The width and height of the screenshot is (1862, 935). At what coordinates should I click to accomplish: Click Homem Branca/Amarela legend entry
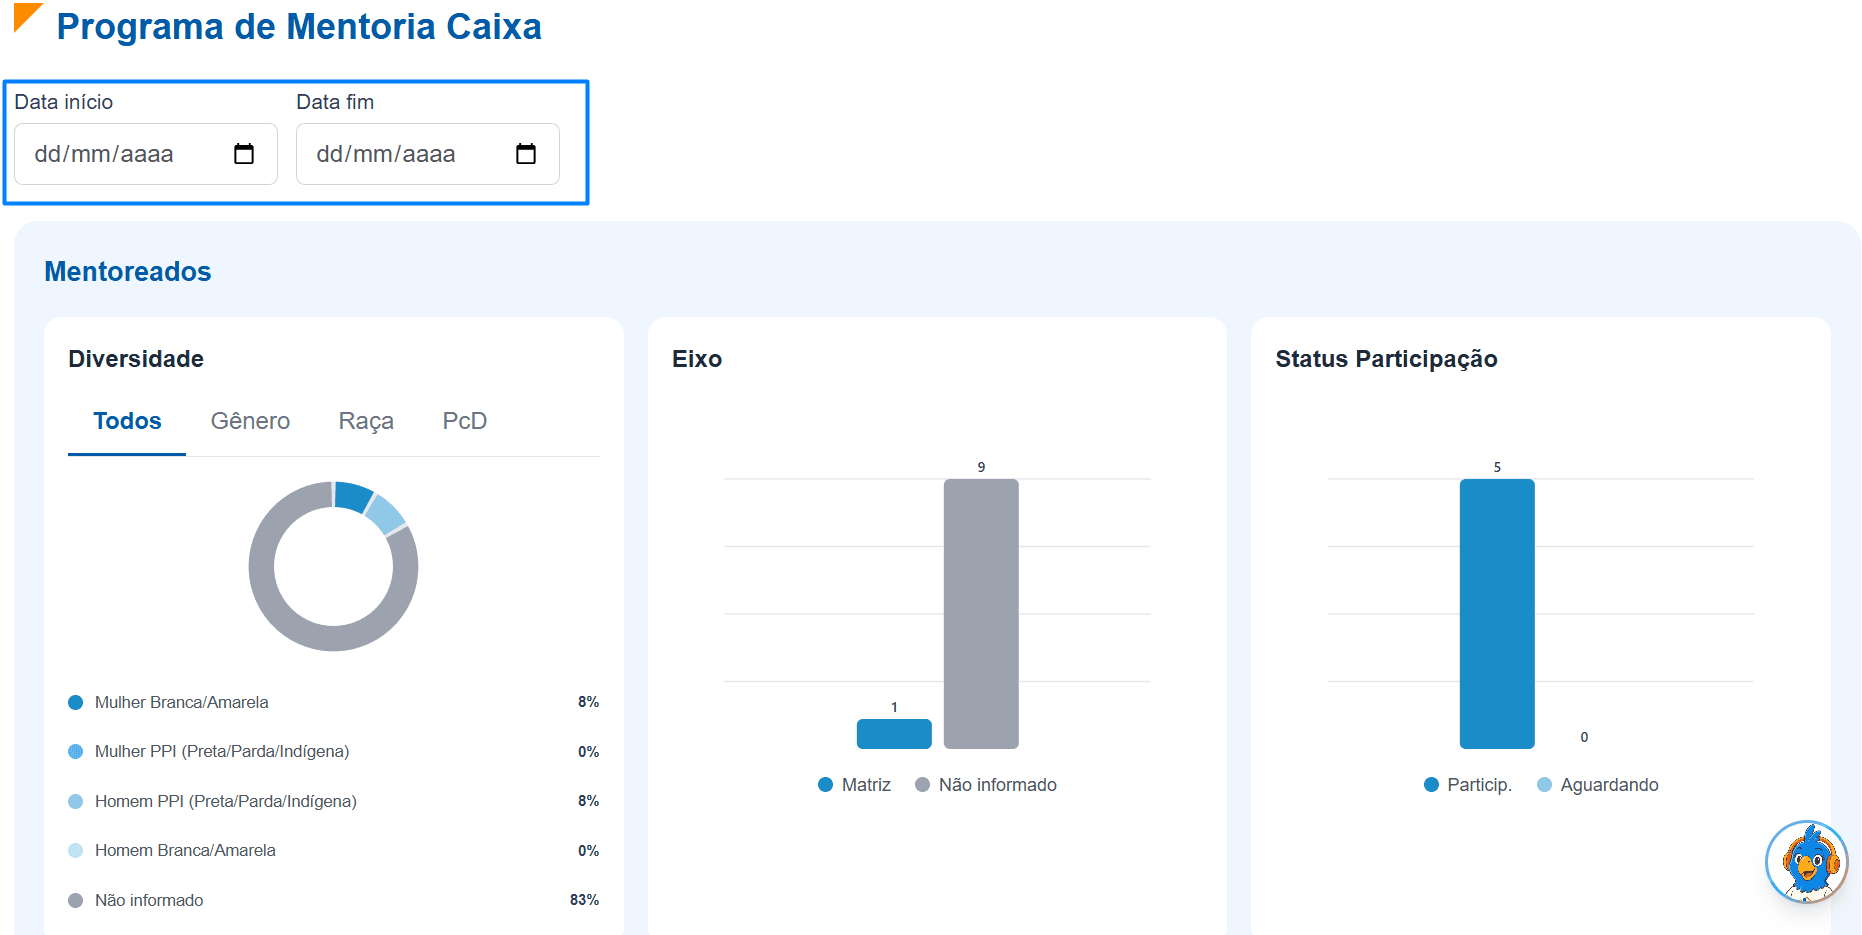(172, 850)
